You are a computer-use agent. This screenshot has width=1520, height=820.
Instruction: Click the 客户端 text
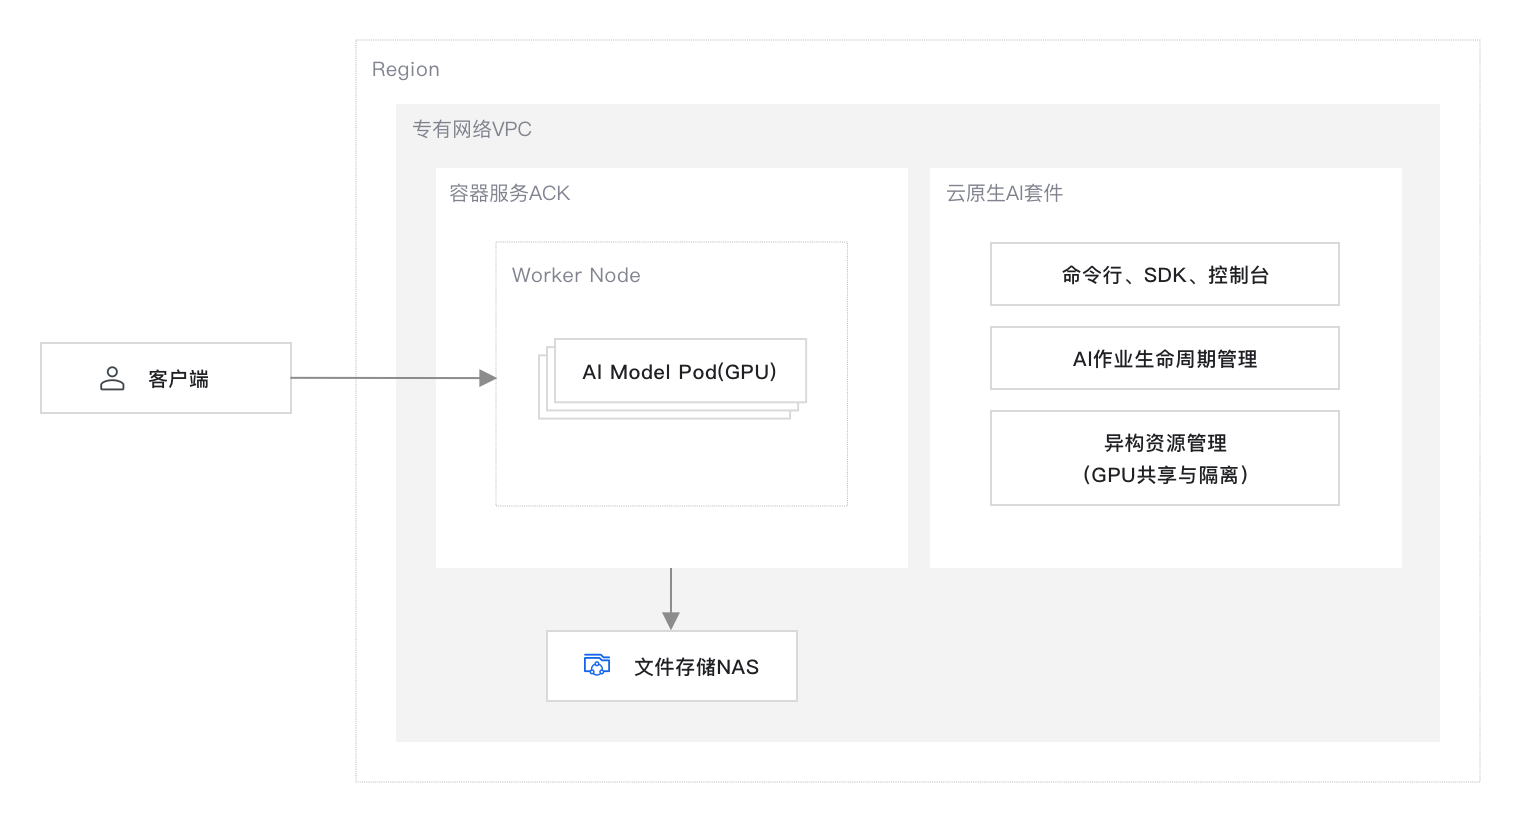[x=179, y=379]
